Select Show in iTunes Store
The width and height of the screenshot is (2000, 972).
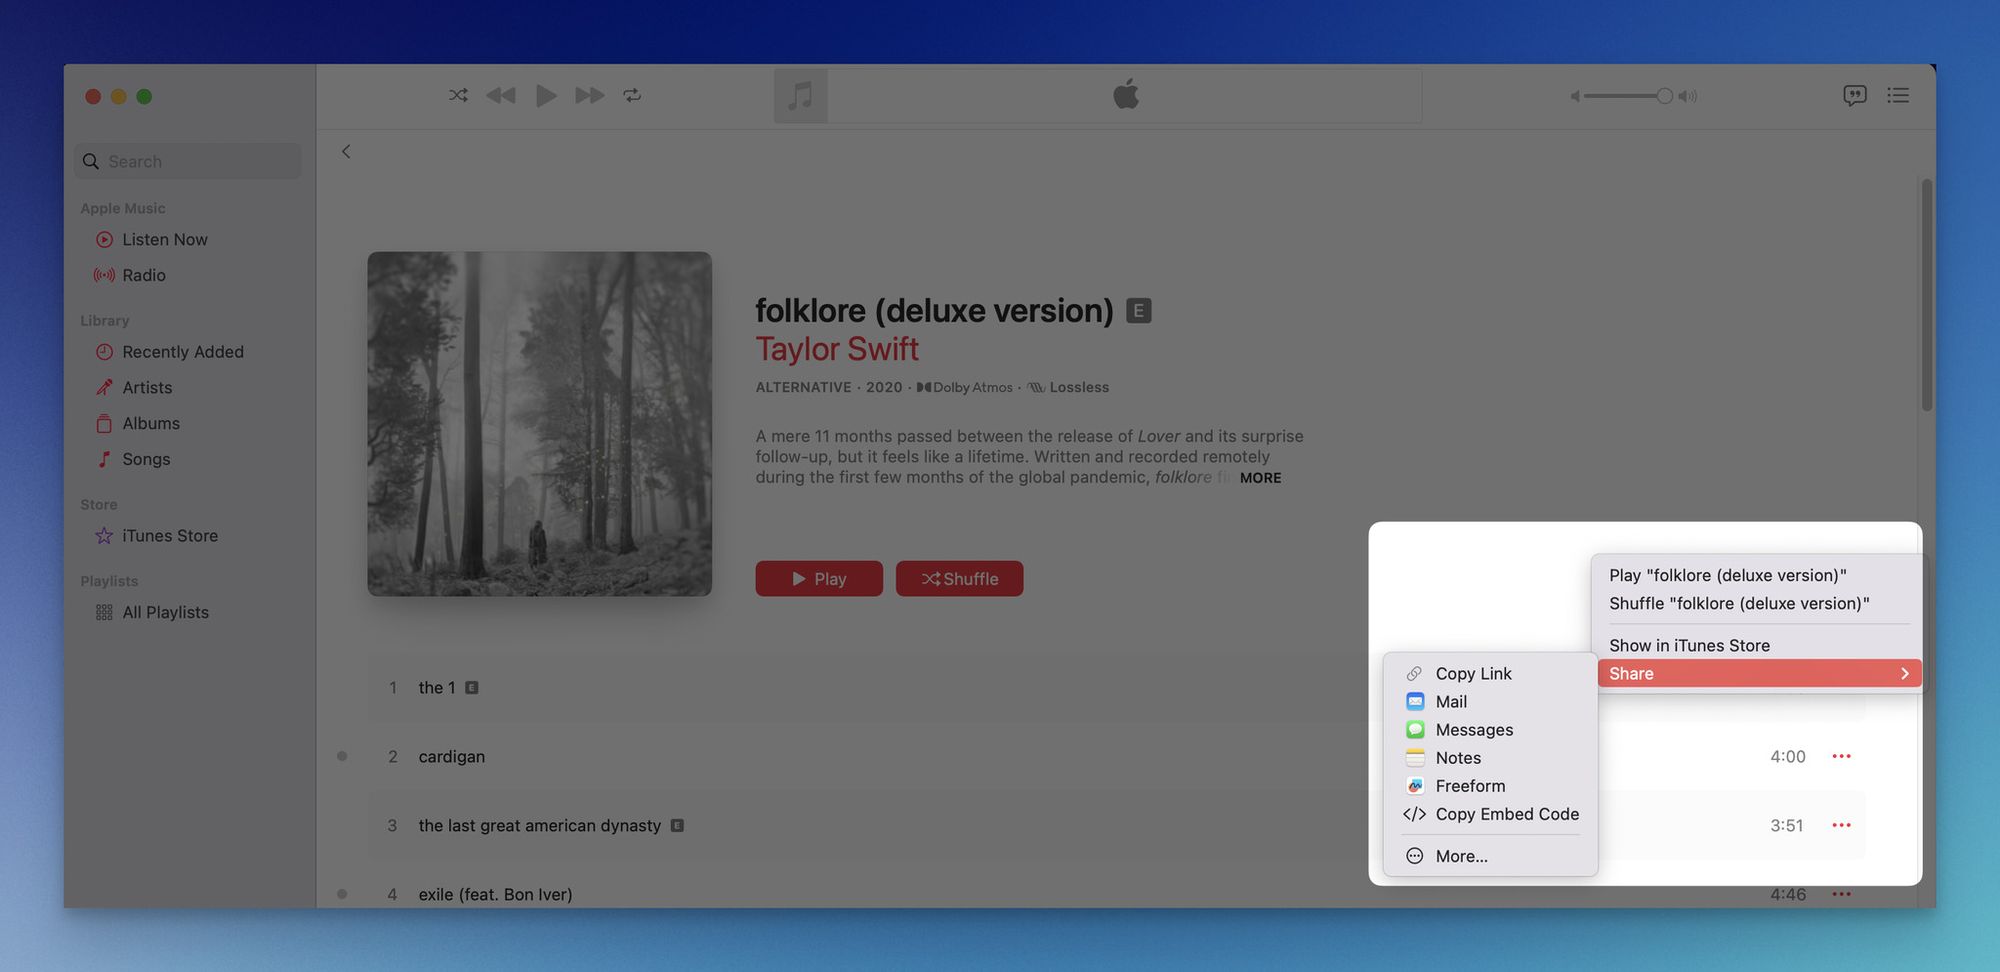[x=1689, y=645]
